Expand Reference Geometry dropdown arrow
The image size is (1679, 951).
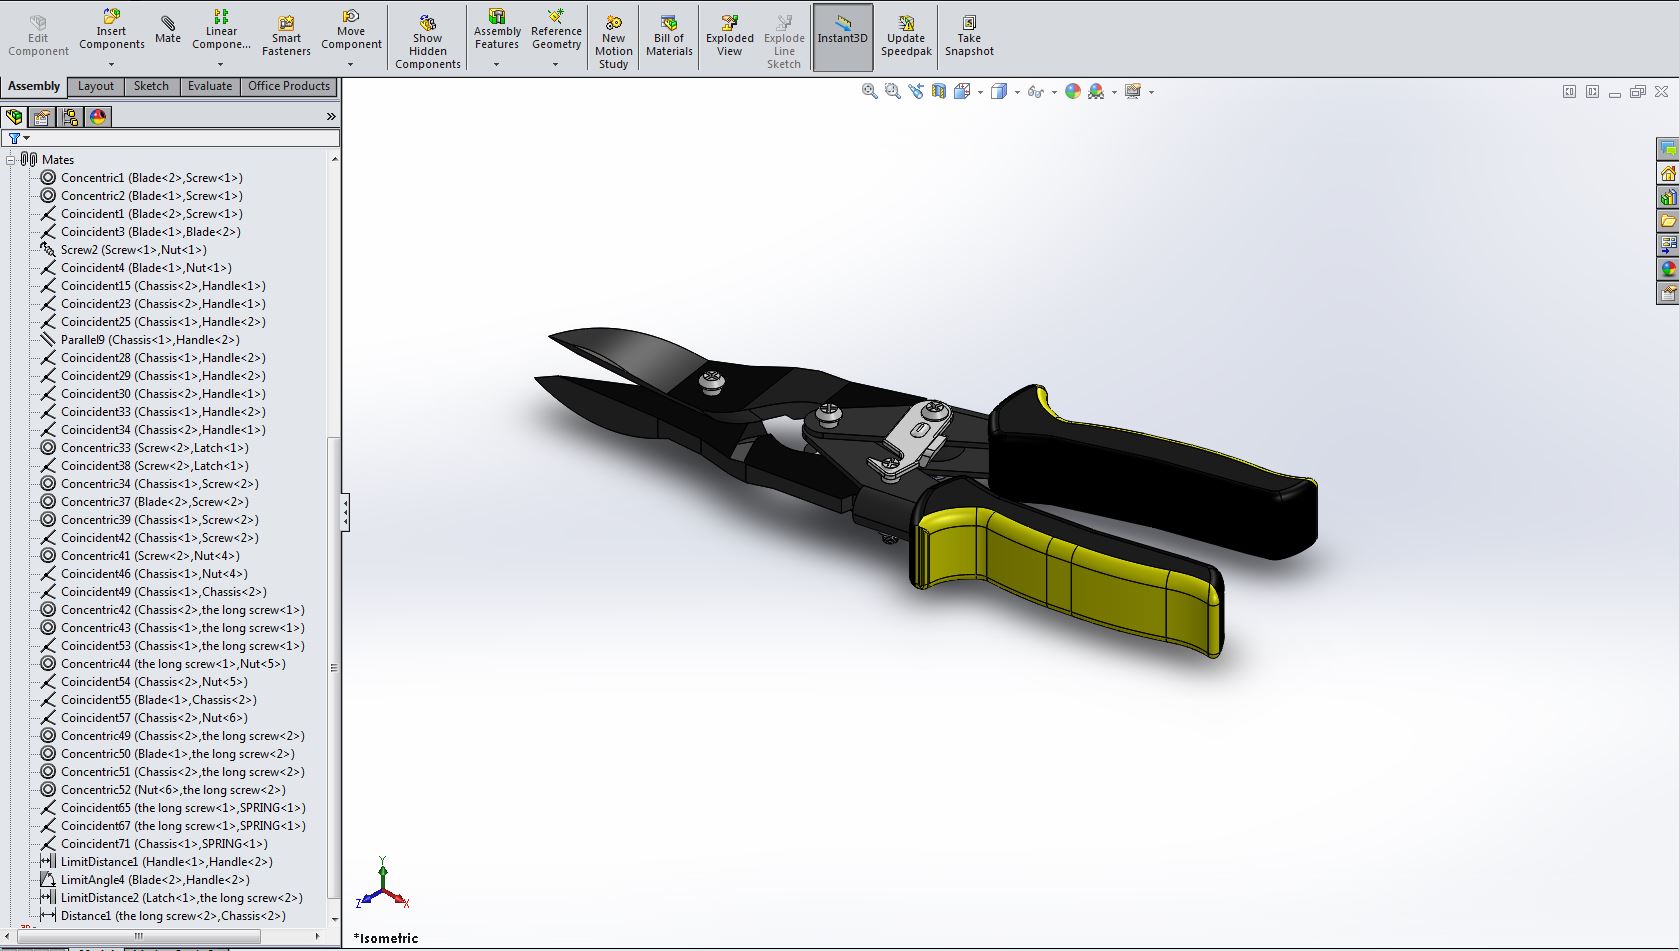[x=556, y=65]
